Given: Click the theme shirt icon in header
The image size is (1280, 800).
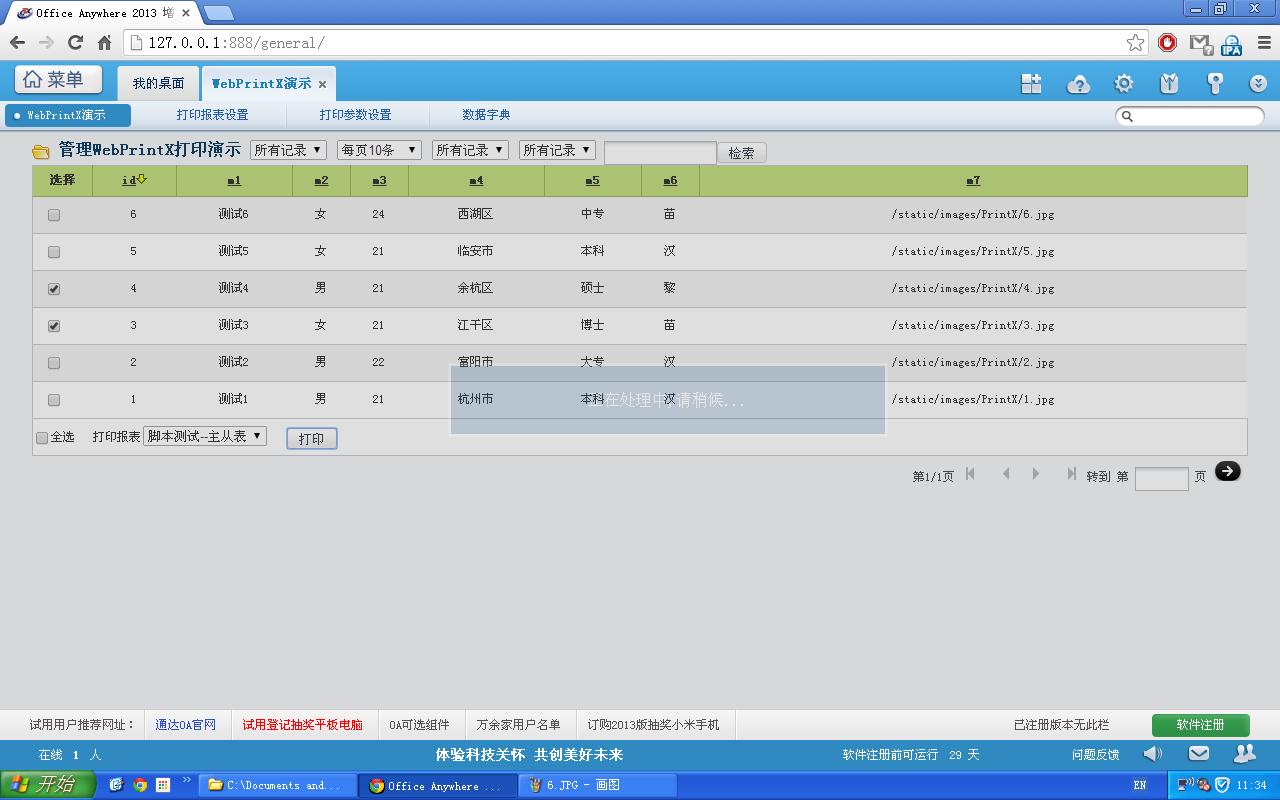Looking at the screenshot, I should click(x=1169, y=84).
